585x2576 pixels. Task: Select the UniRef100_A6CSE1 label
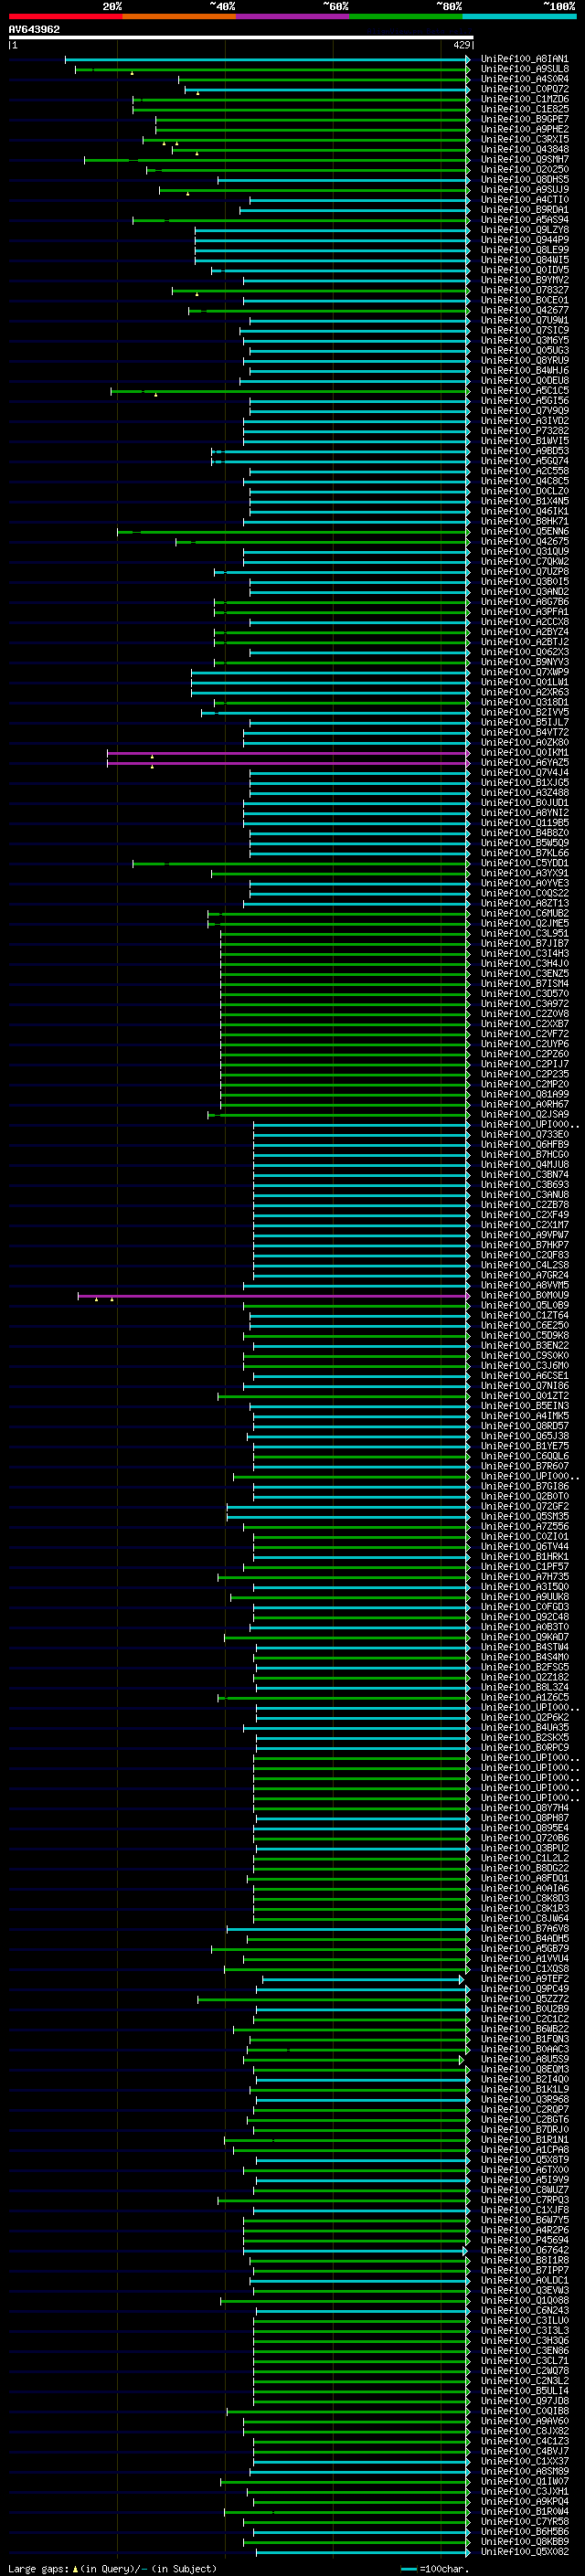[525, 1376]
